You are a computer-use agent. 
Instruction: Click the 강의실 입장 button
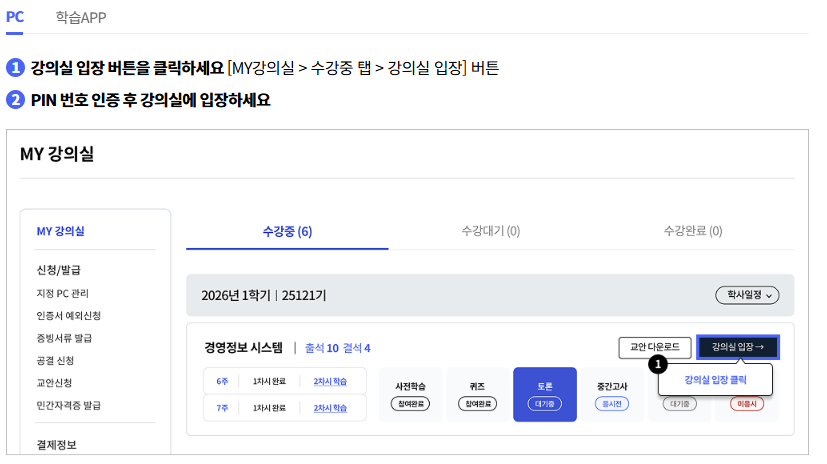tap(737, 347)
